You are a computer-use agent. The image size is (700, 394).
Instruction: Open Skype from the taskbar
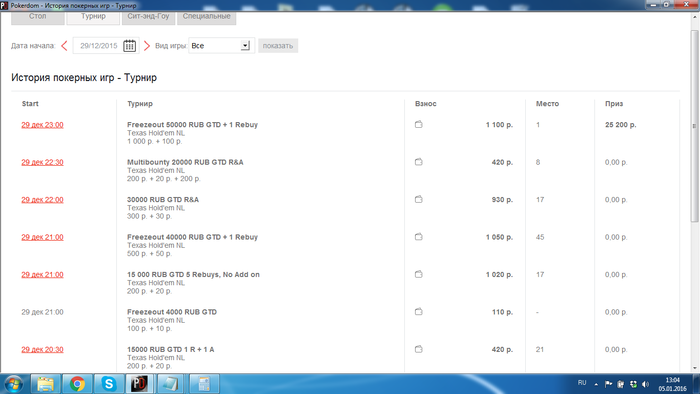(108, 384)
